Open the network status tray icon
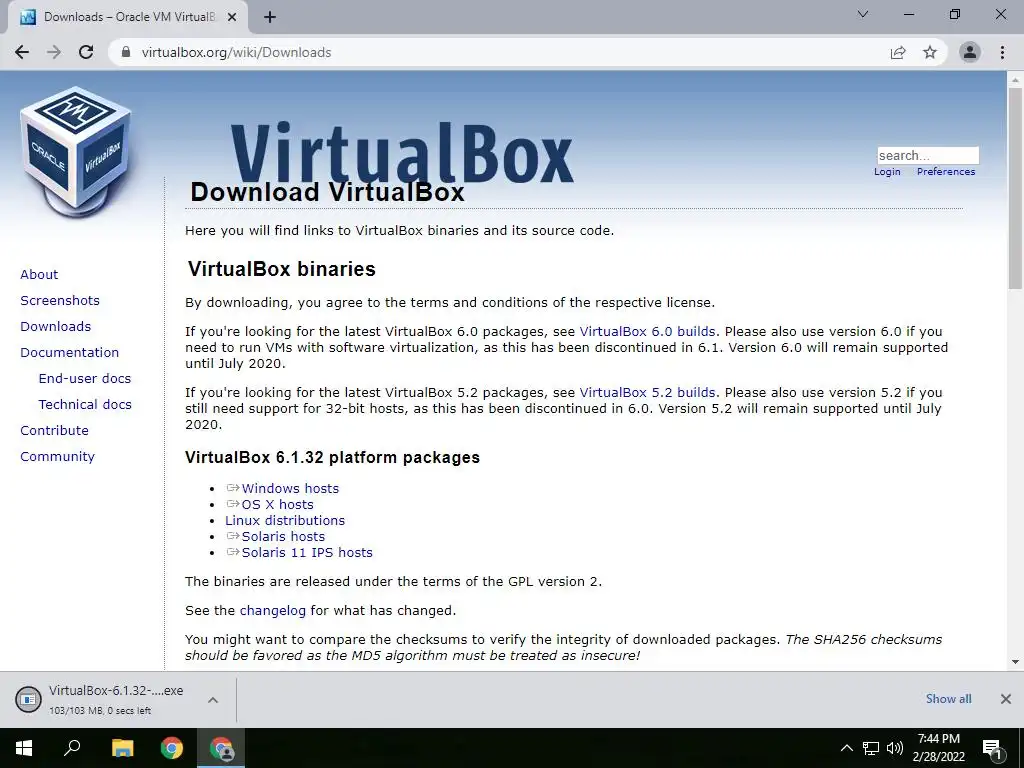The height and width of the screenshot is (768, 1024). pyautogui.click(x=871, y=748)
